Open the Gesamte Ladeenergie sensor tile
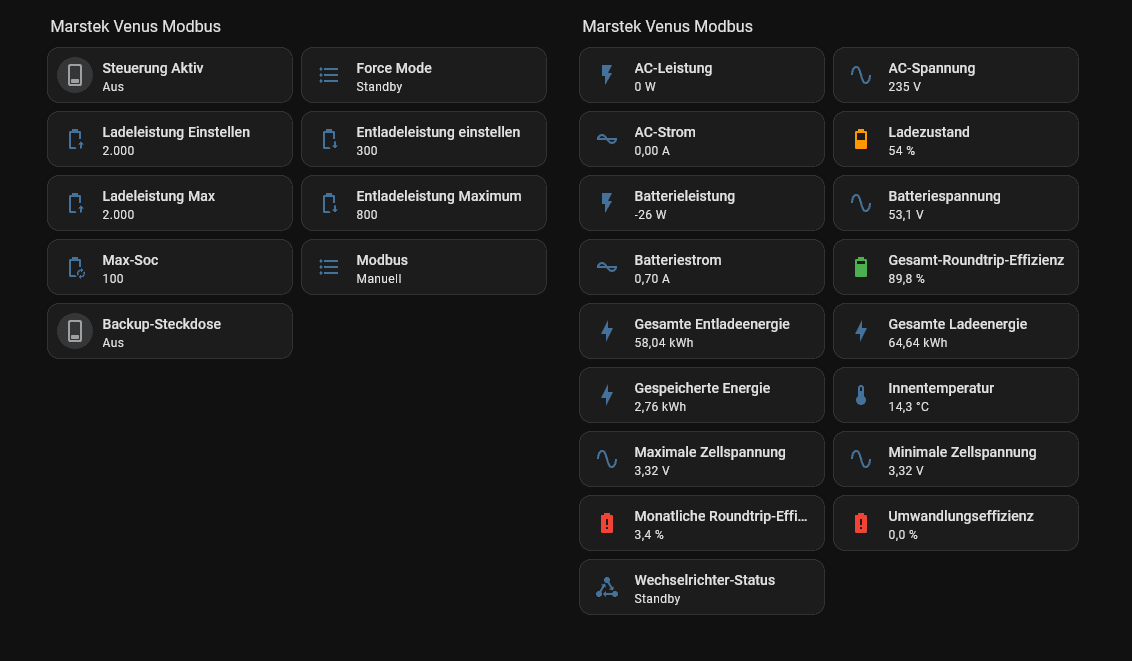The image size is (1132, 661). [956, 331]
